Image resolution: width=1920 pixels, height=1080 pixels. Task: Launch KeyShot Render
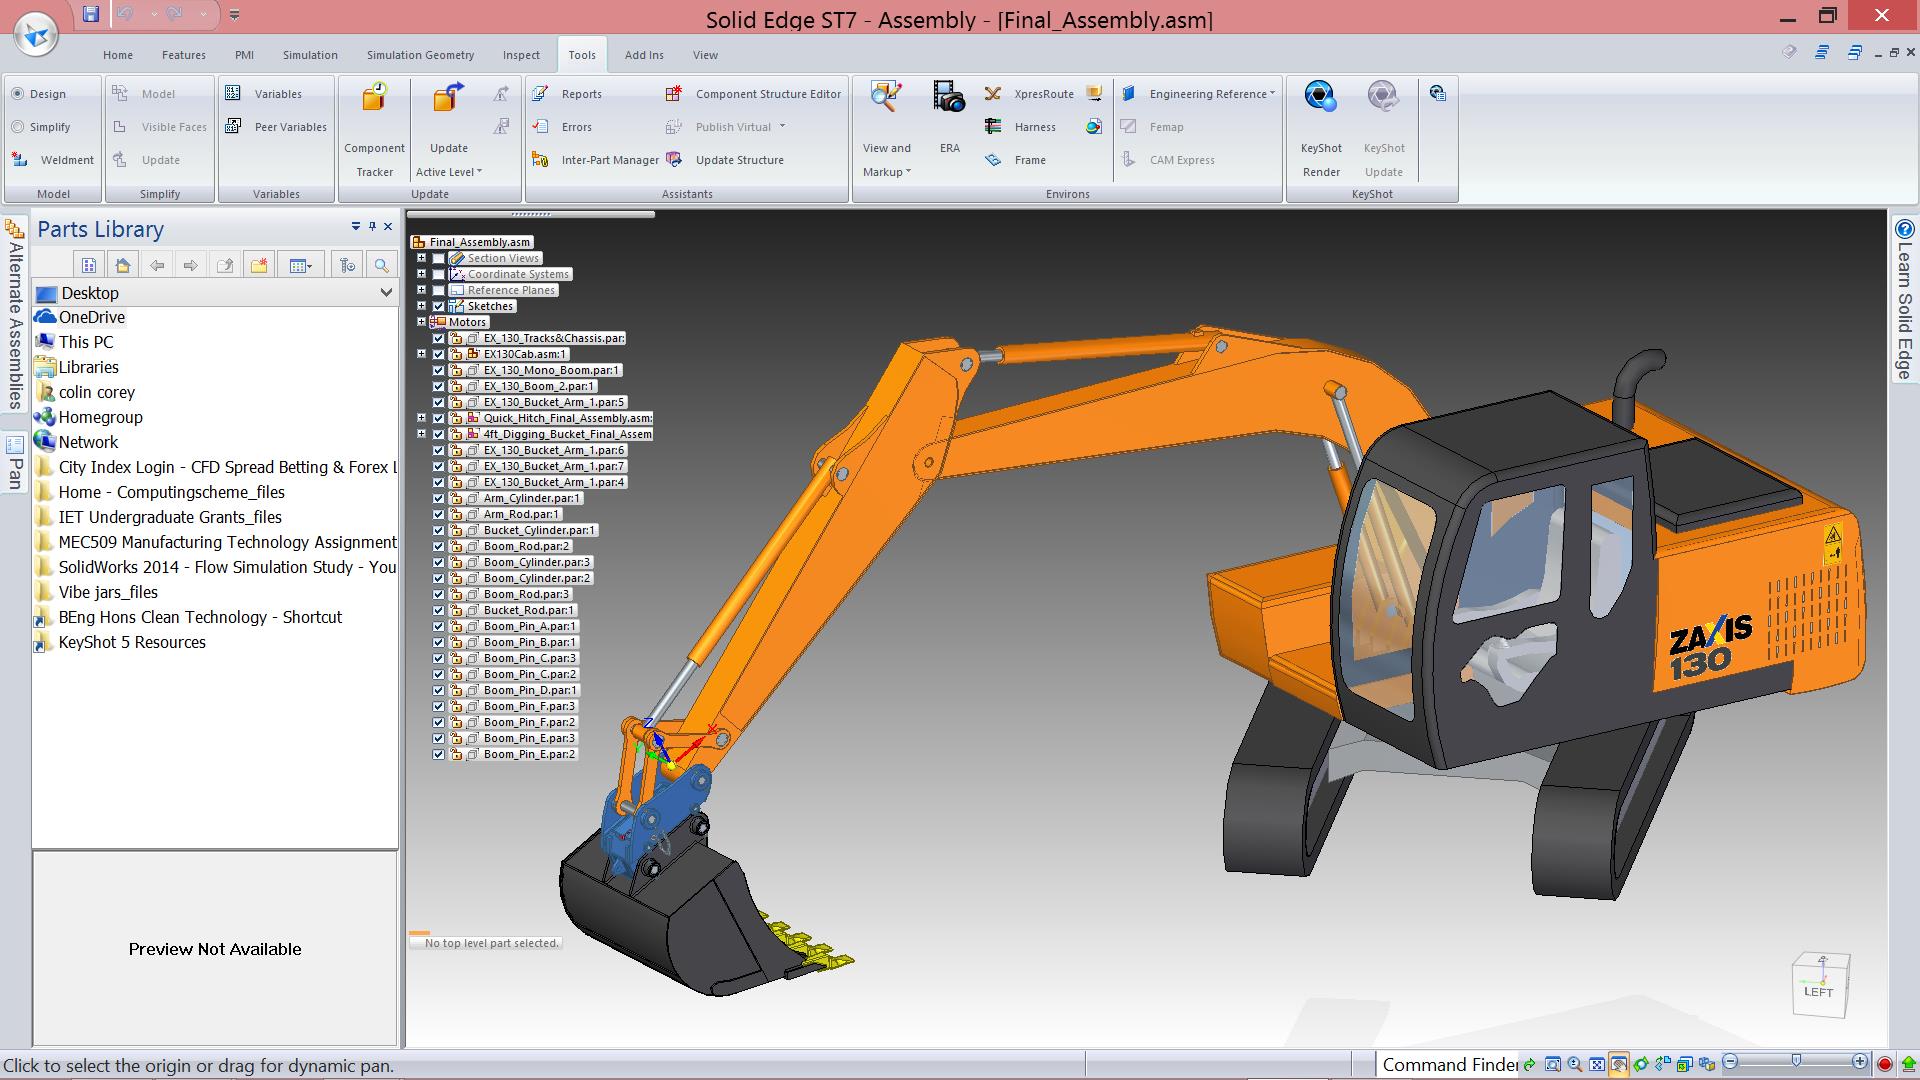tap(1321, 130)
